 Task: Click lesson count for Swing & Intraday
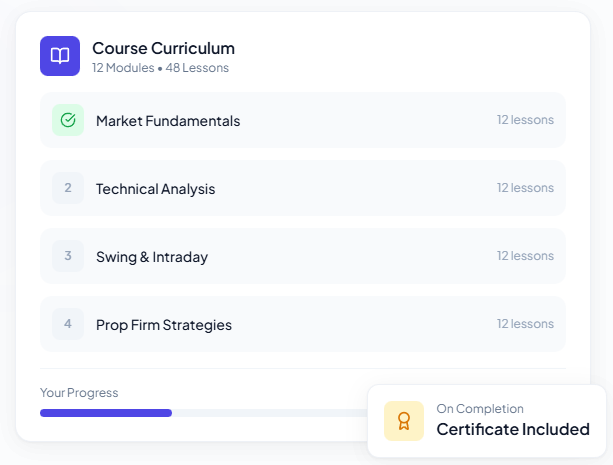[x=525, y=256]
